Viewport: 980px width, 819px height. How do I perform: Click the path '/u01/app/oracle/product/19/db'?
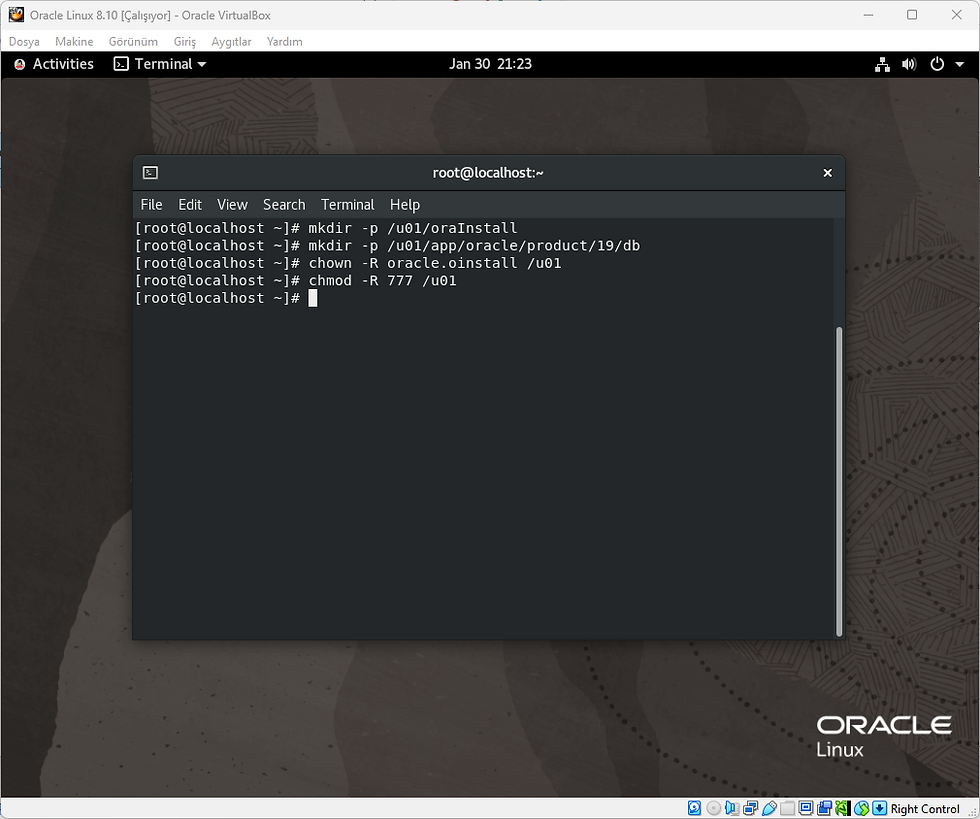[514, 246]
